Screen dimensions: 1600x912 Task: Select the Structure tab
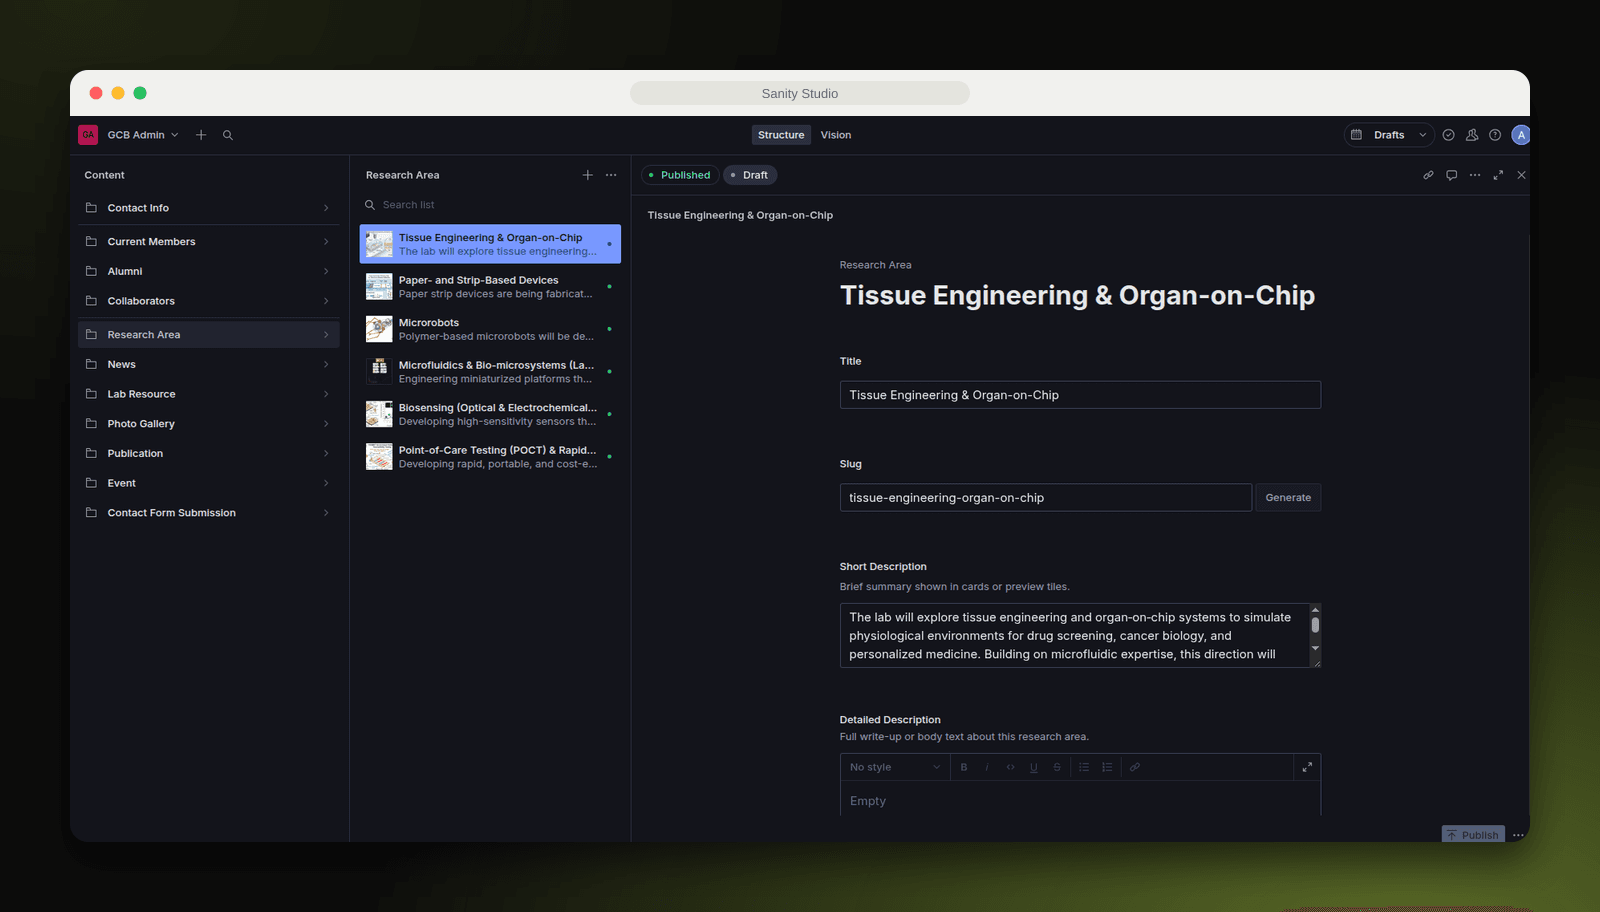pyautogui.click(x=781, y=135)
